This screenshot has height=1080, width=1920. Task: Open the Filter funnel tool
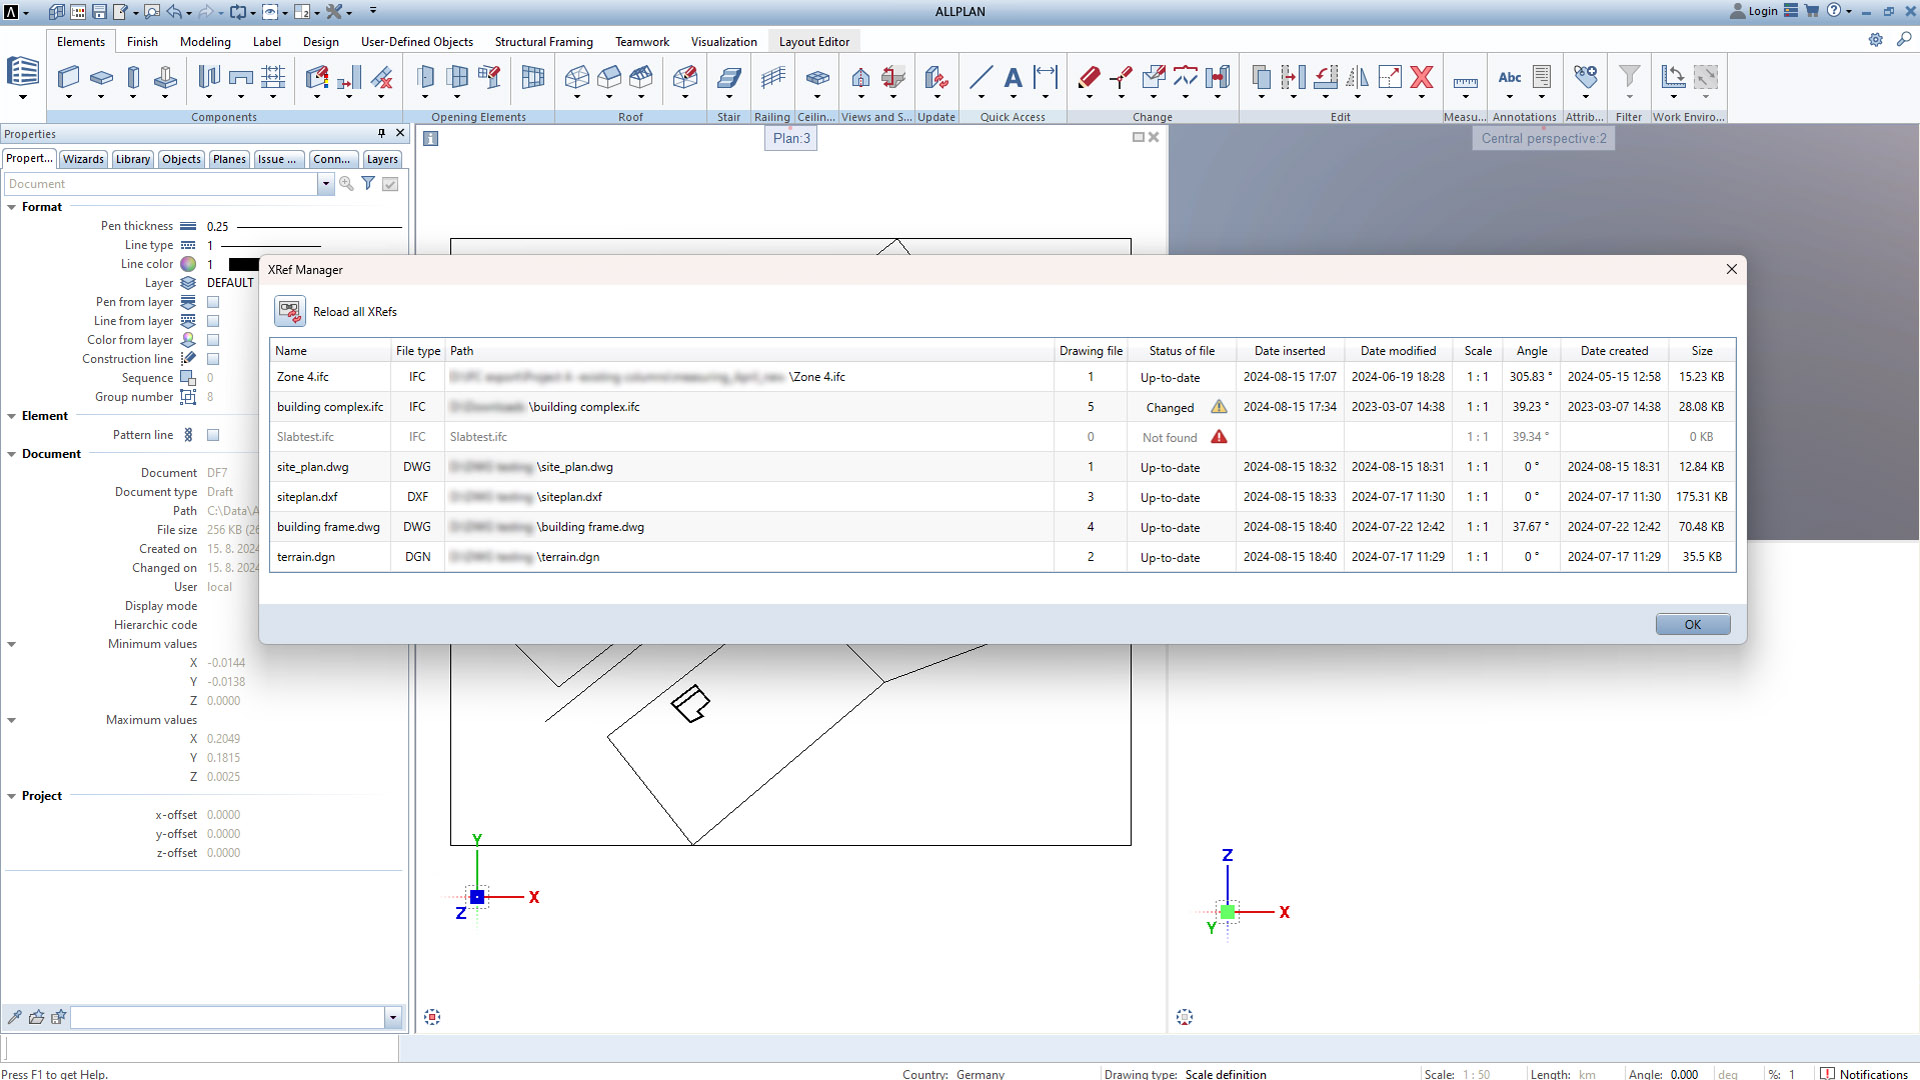[1629, 77]
